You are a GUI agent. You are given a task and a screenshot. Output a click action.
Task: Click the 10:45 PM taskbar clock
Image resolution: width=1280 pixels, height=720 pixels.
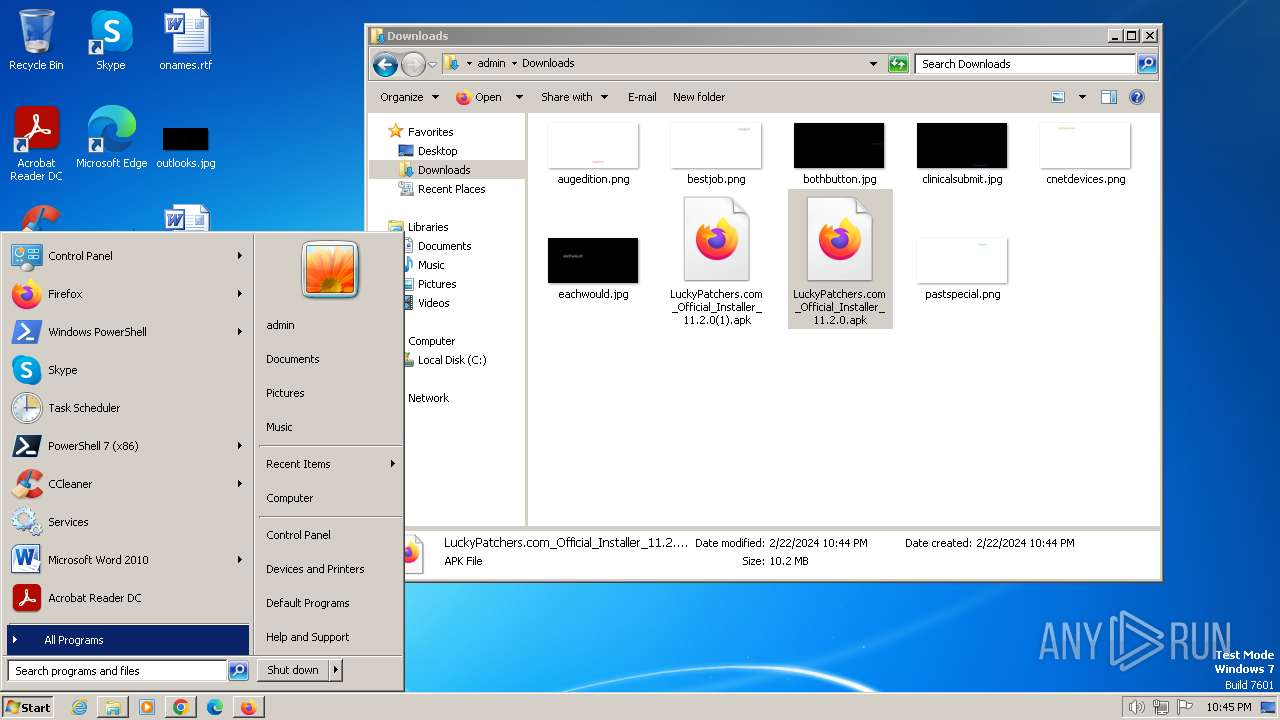pos(1228,707)
